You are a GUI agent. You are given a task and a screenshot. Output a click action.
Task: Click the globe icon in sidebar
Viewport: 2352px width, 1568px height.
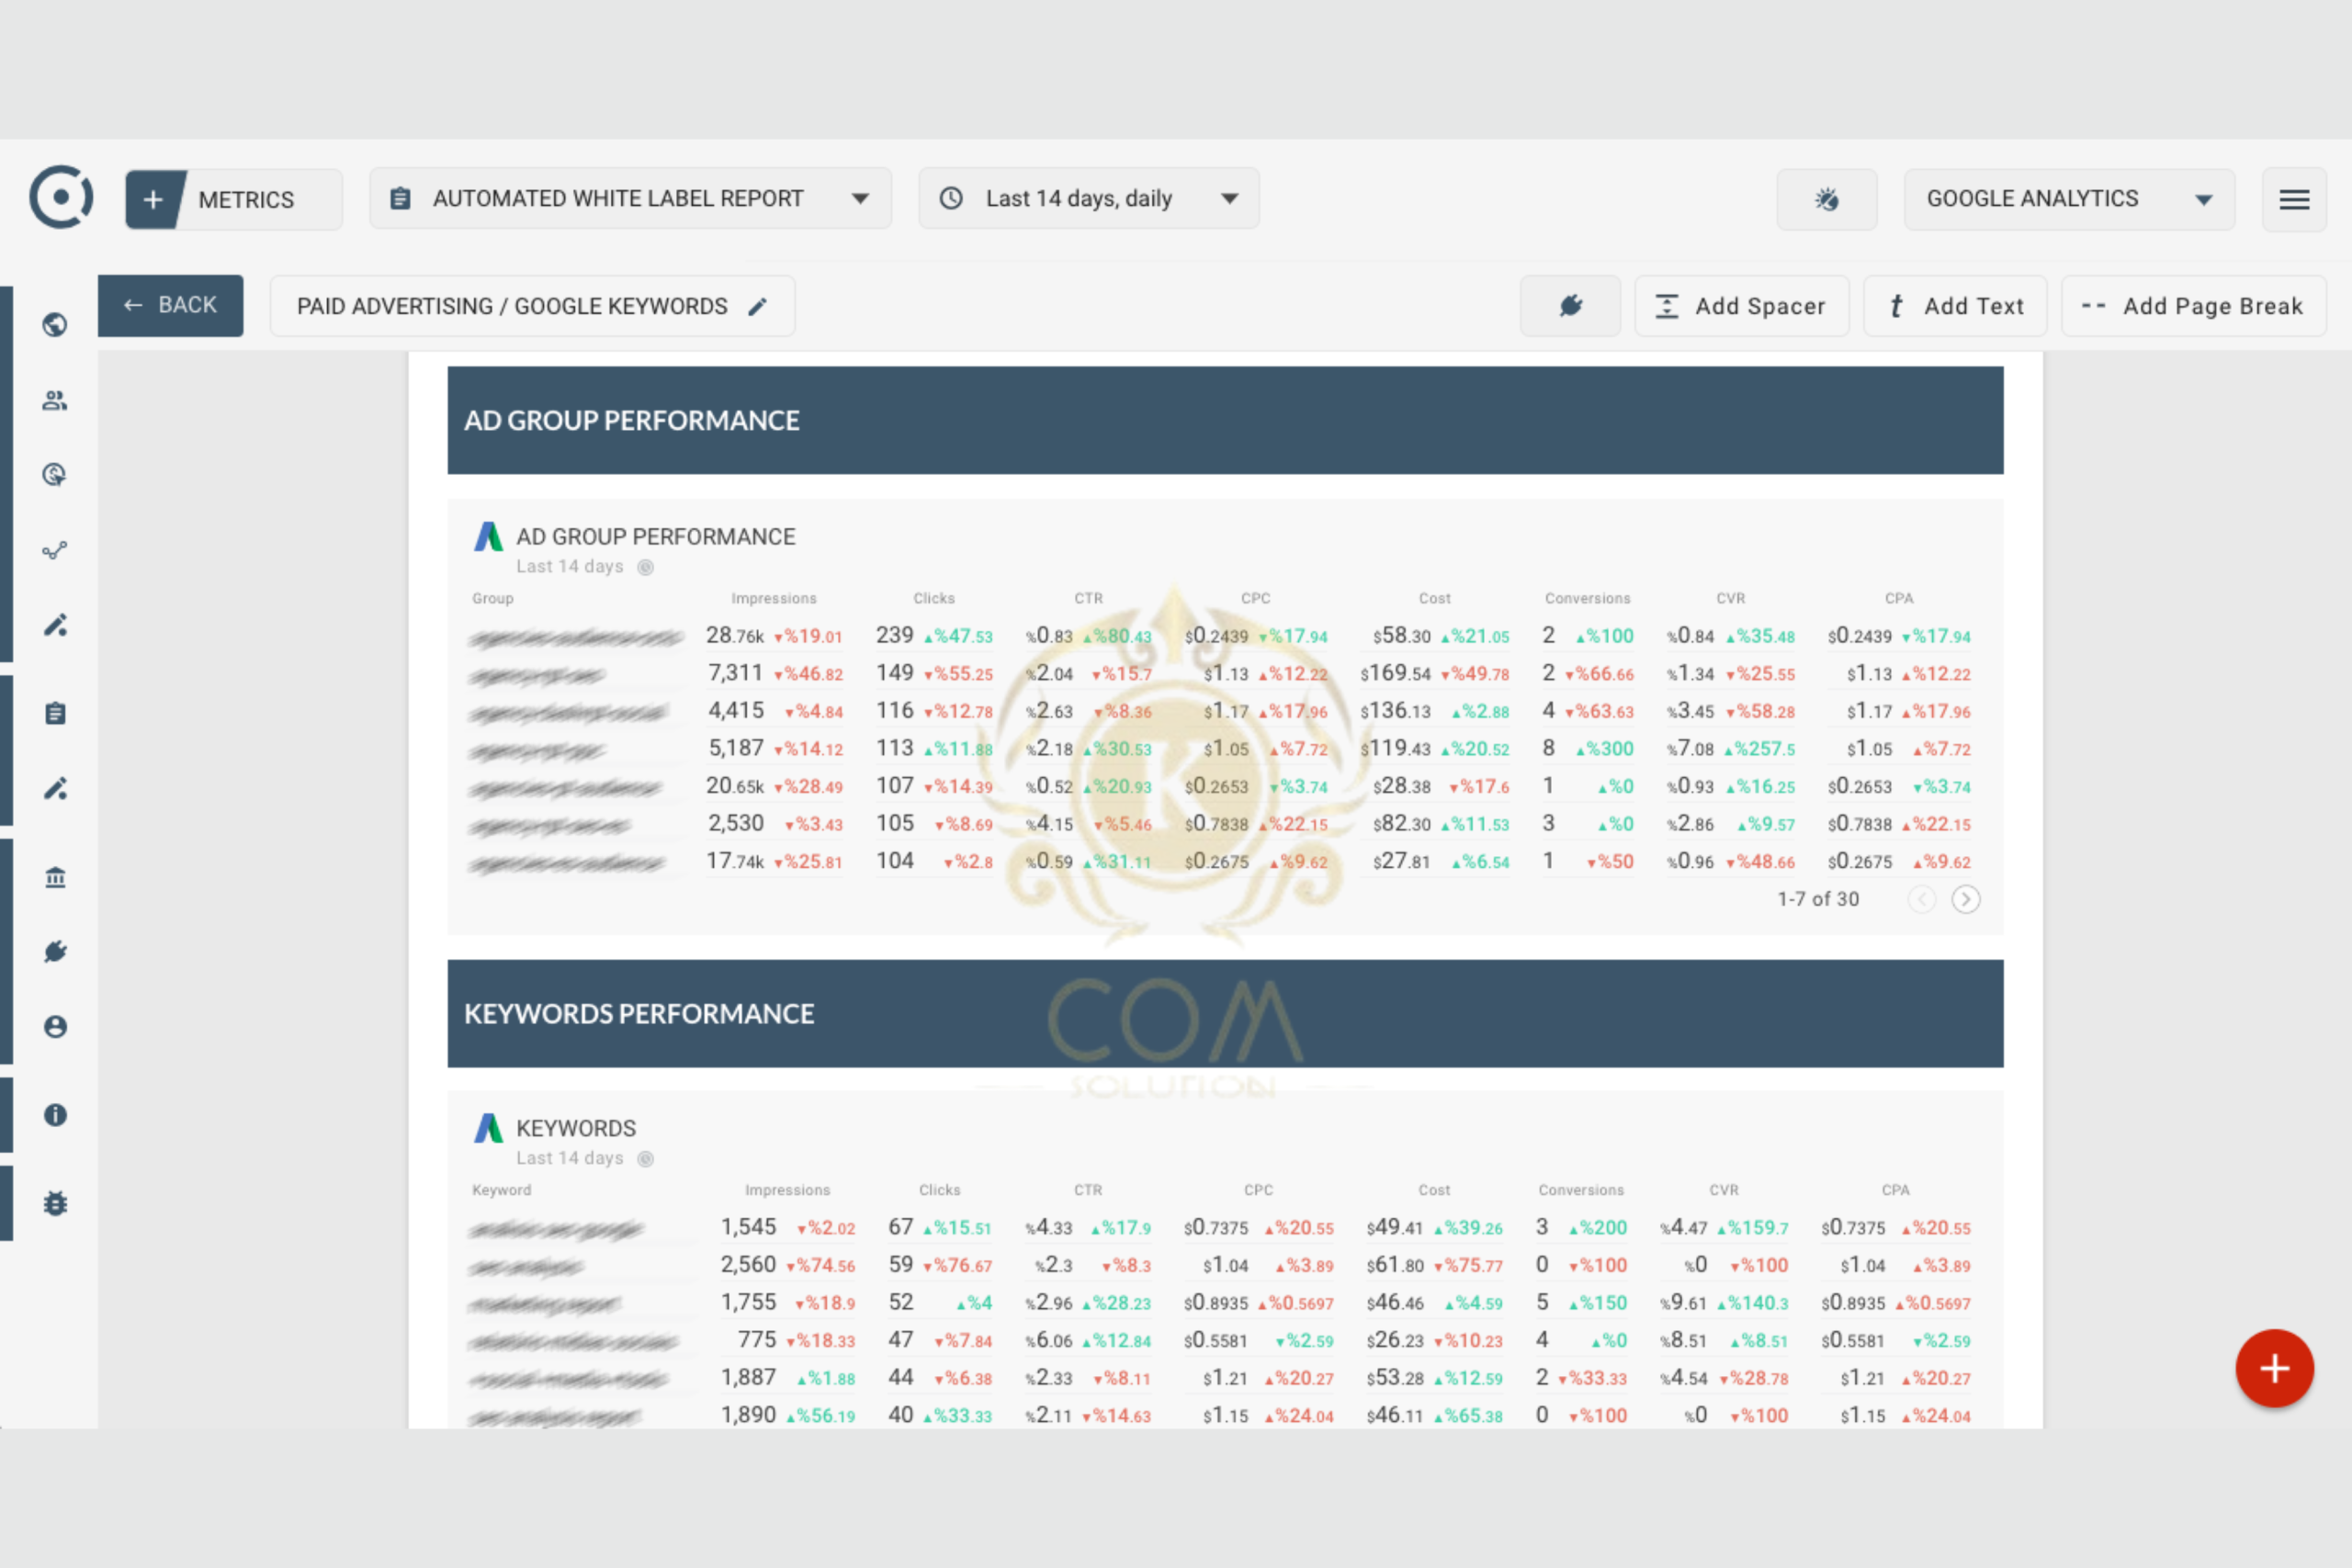pyautogui.click(x=55, y=324)
